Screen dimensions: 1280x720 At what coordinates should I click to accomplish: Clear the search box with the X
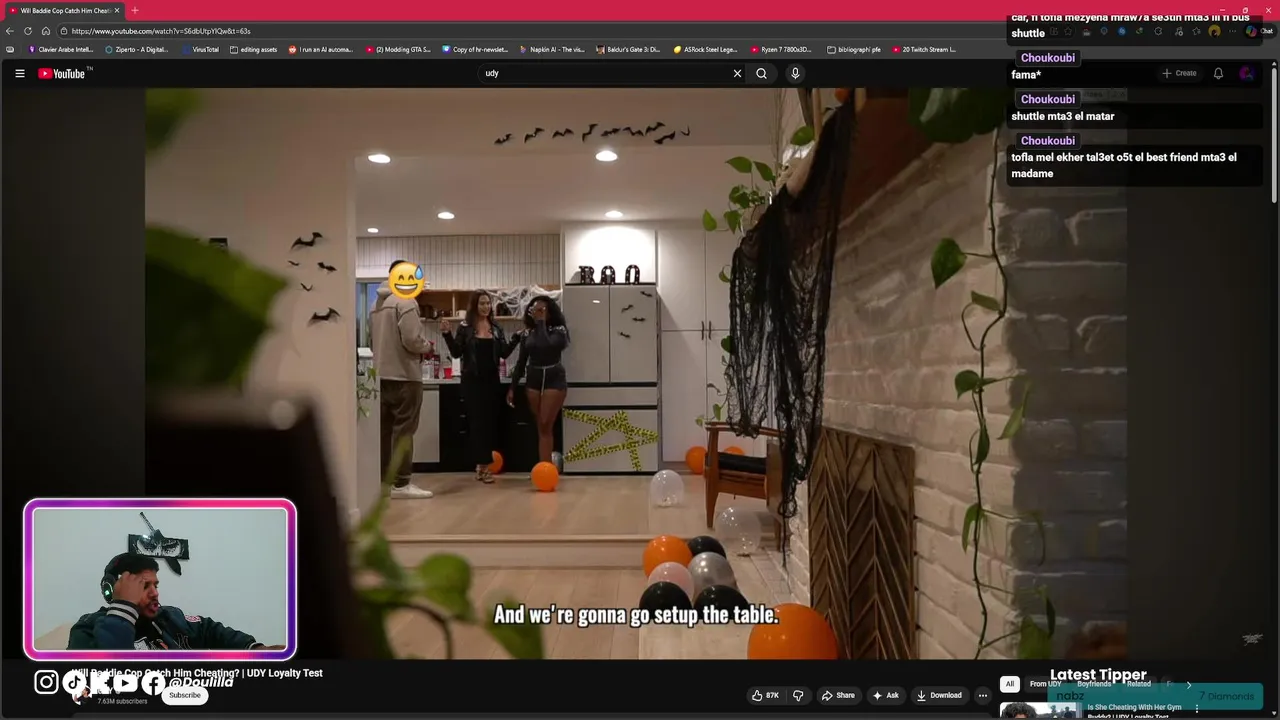737,73
